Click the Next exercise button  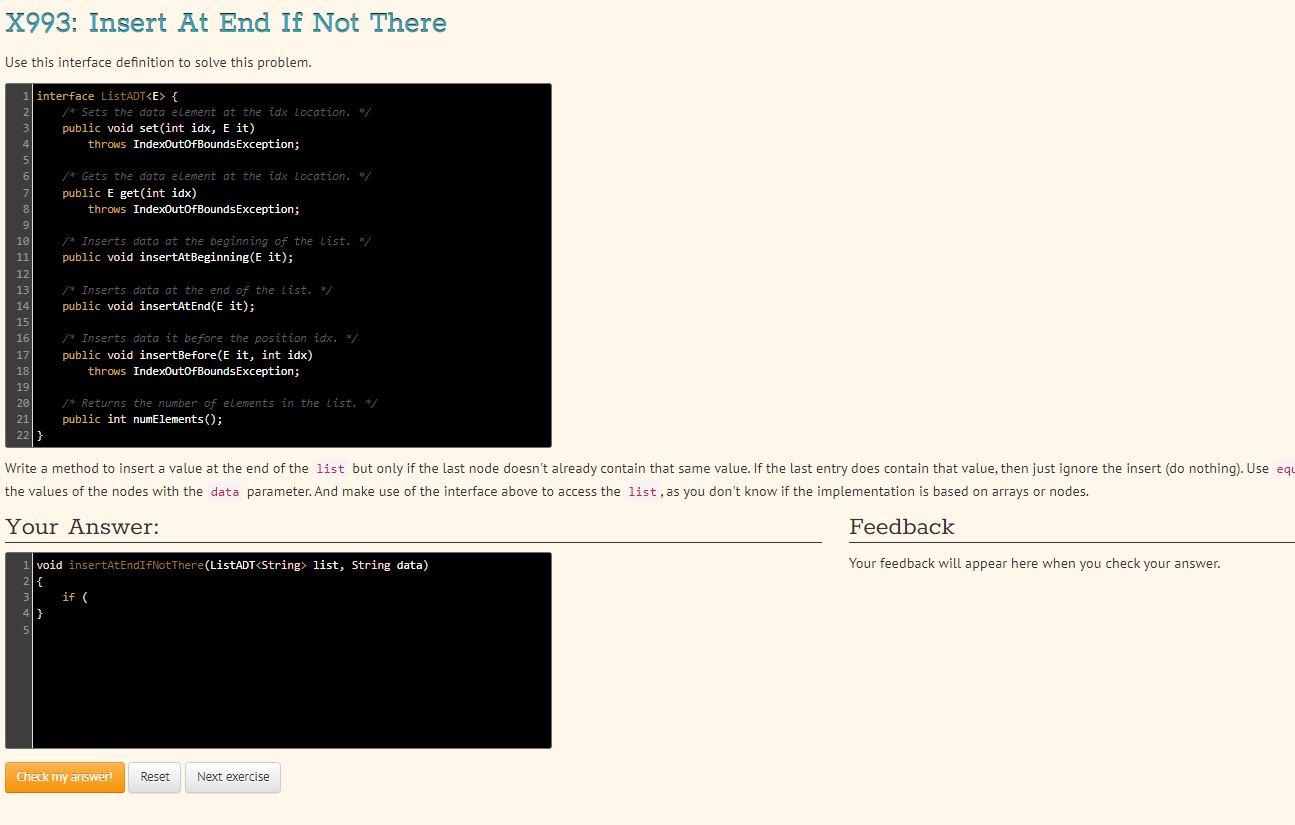pos(232,777)
